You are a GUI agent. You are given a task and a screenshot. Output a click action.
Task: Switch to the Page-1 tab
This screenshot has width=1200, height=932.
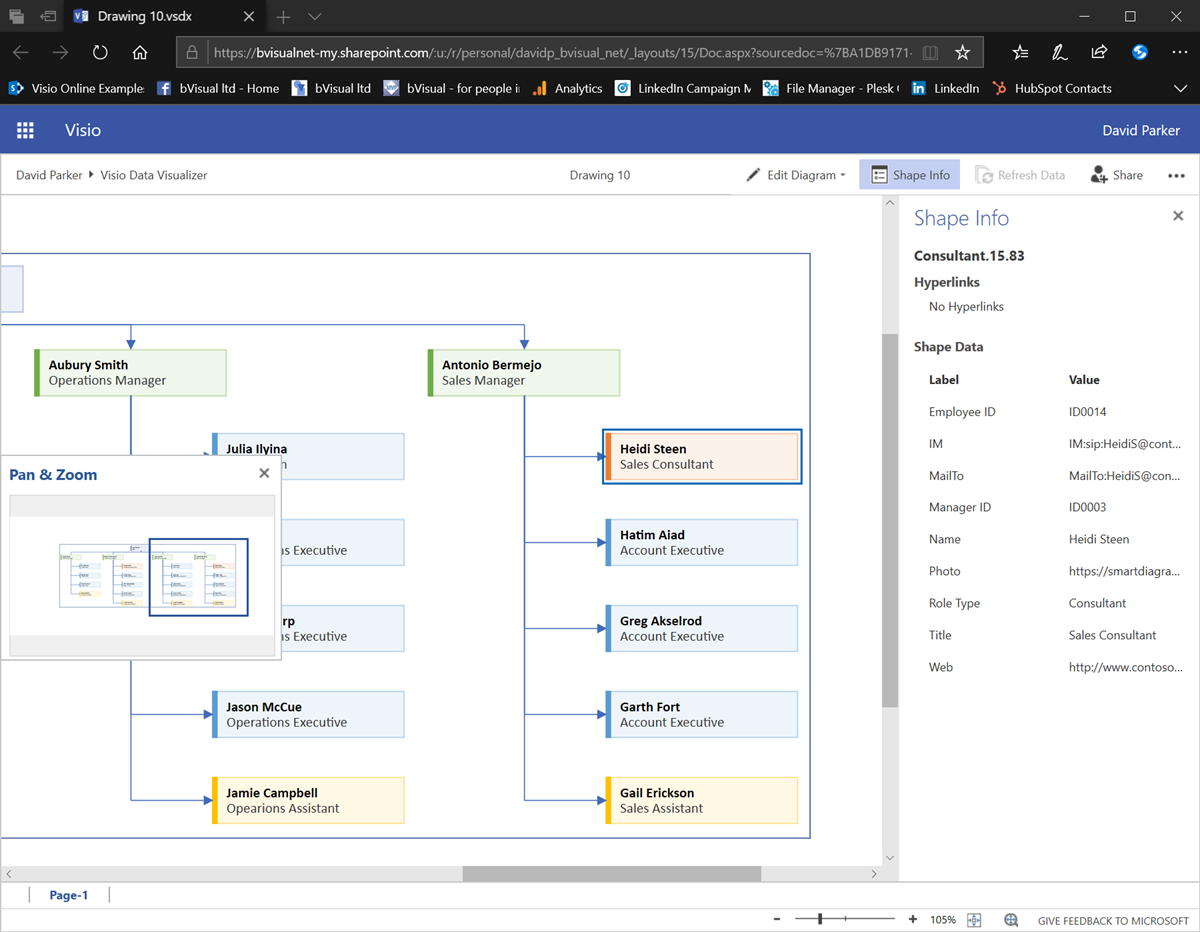[68, 895]
